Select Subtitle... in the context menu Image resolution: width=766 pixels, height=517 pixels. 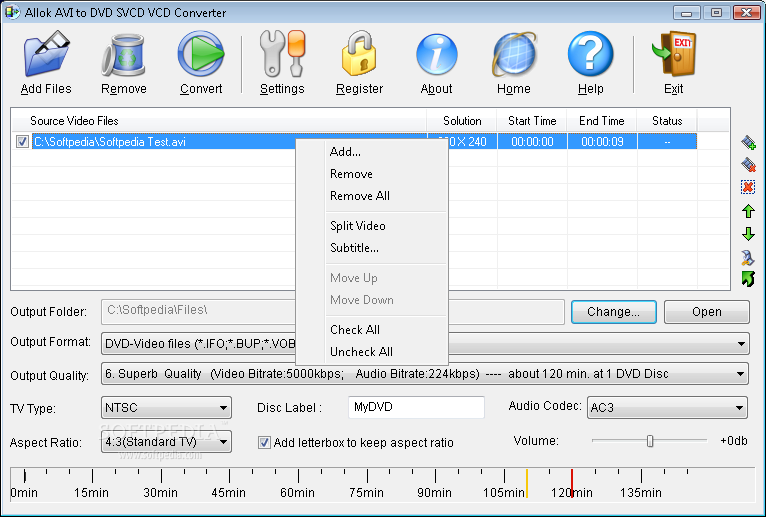(372, 248)
